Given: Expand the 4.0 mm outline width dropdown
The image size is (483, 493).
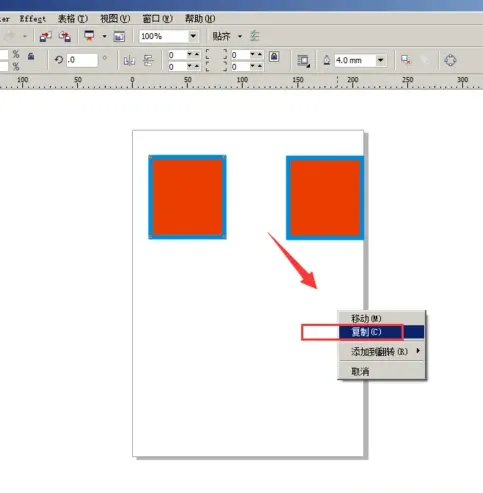Looking at the screenshot, I should point(381,60).
